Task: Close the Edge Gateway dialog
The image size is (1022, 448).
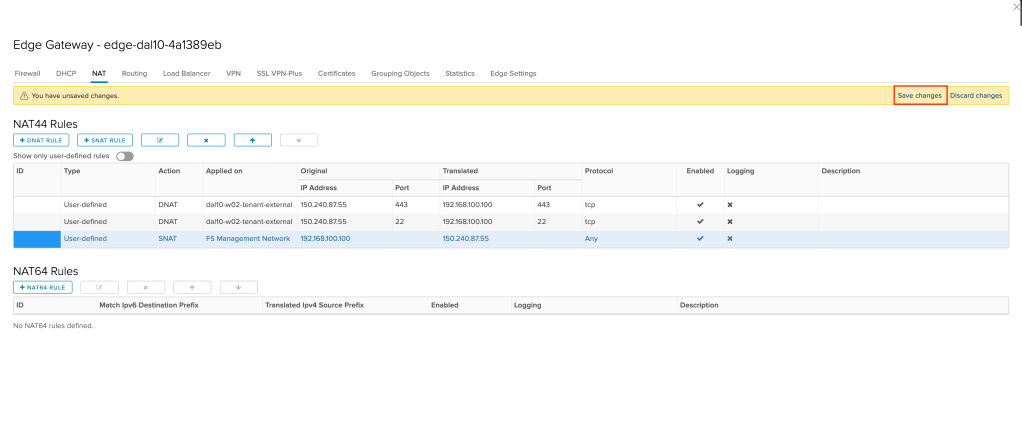Action: coord(1017,7)
